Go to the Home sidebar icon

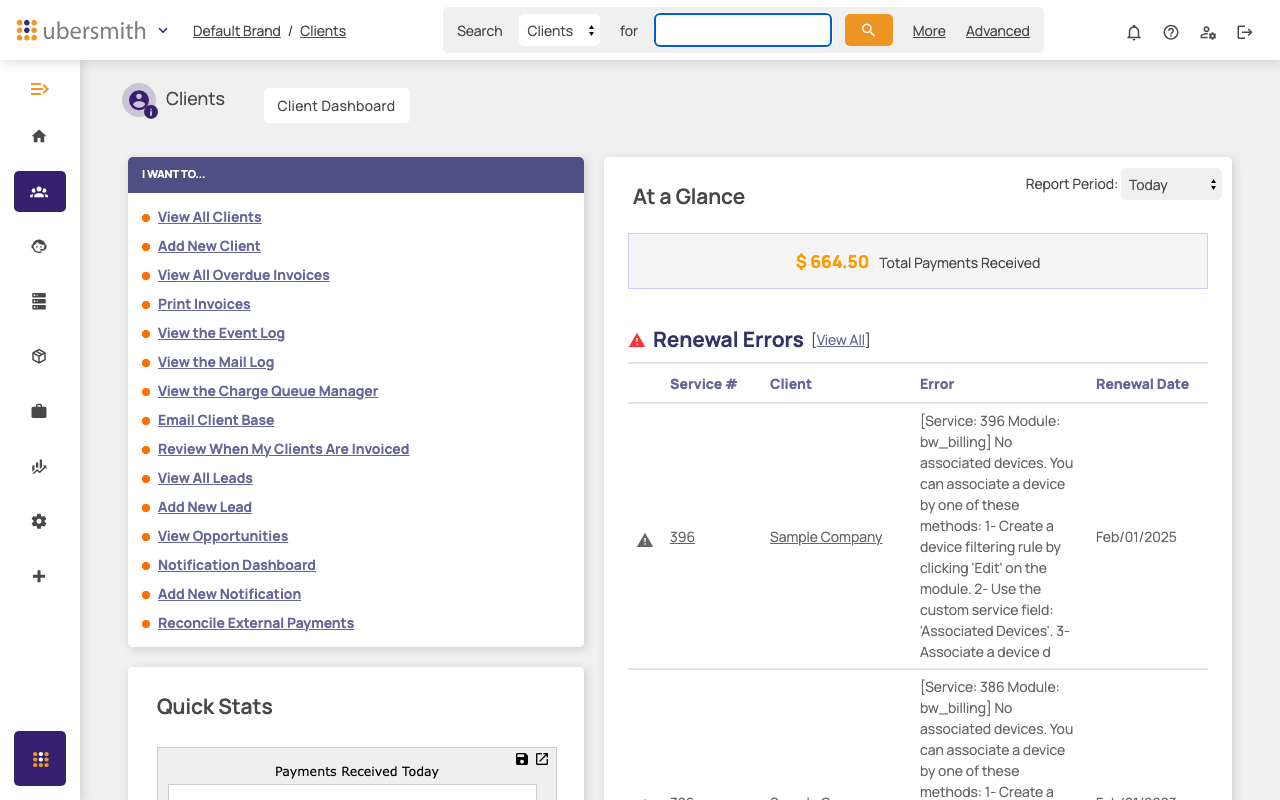[x=39, y=136]
